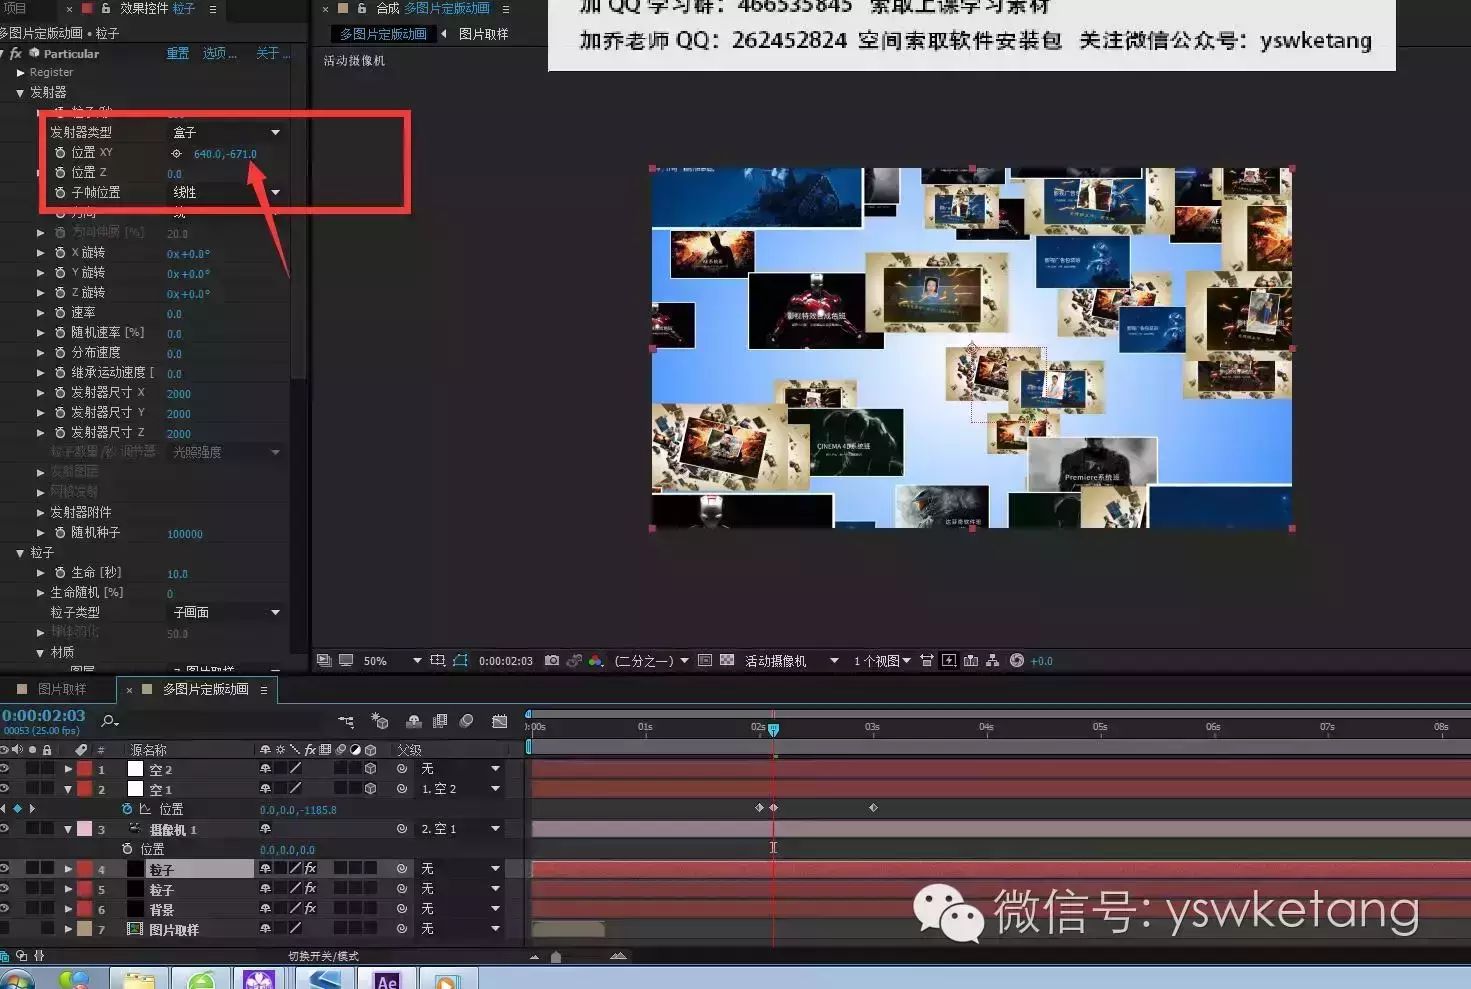Open the 50% magnification dropdown
The image size is (1471, 989).
tap(392, 661)
